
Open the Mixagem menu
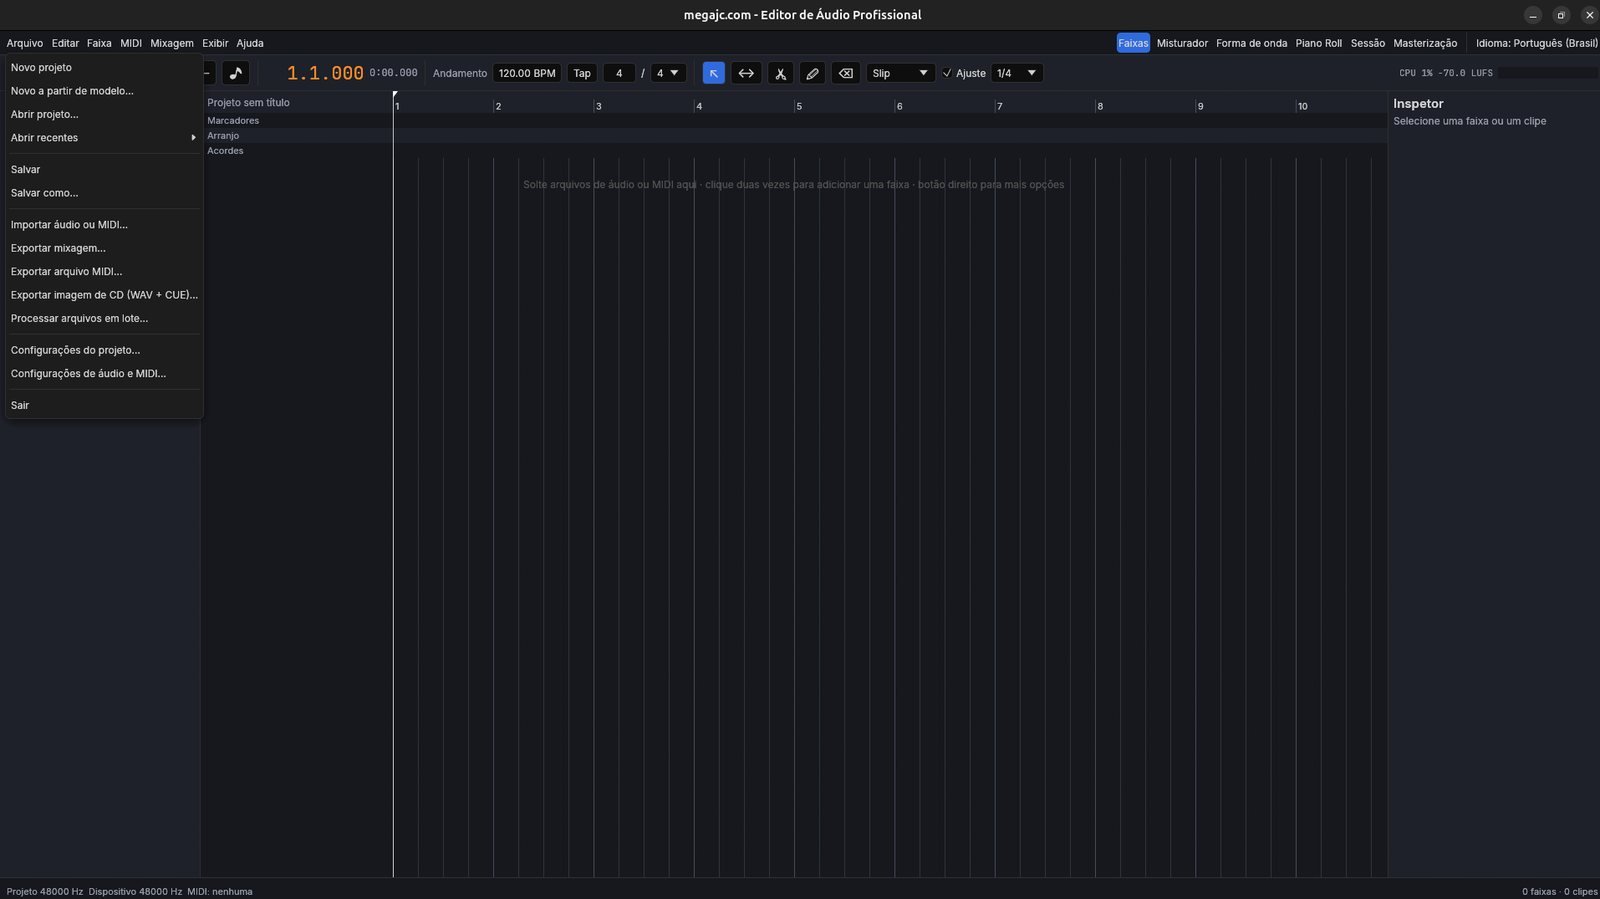click(172, 43)
